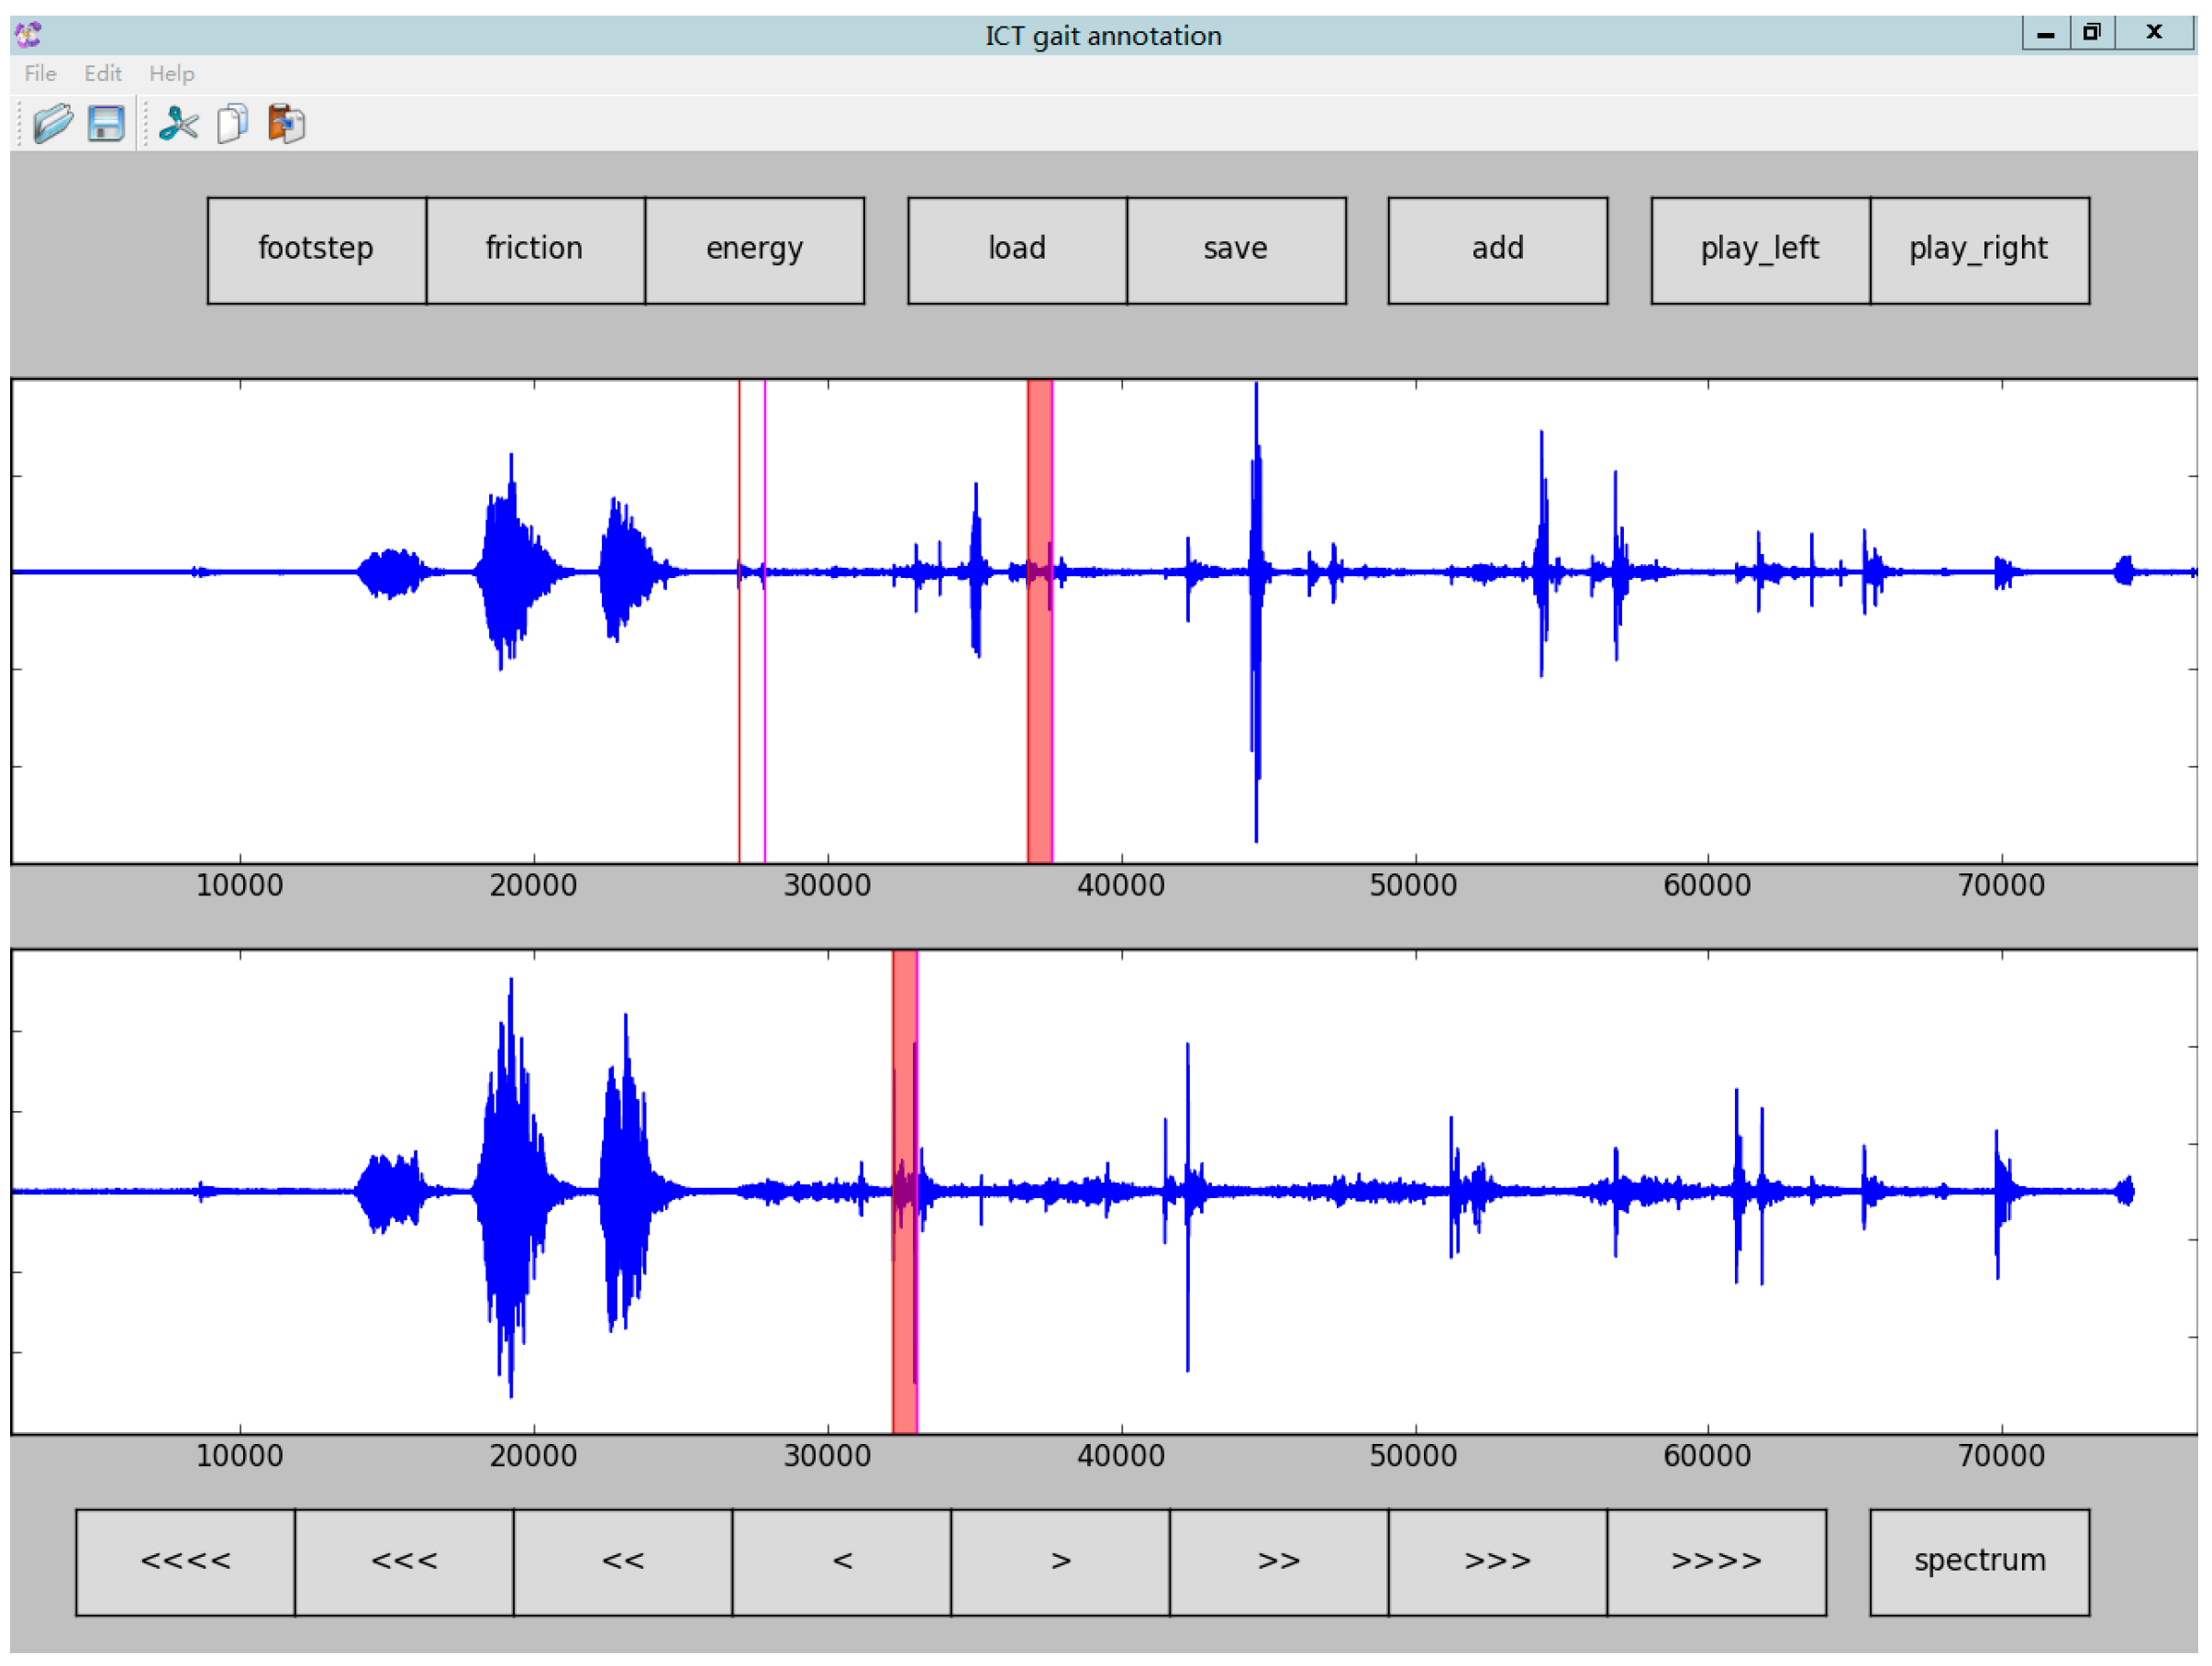Select the friction annotation button
The height and width of the screenshot is (1666, 2212).
(535, 250)
